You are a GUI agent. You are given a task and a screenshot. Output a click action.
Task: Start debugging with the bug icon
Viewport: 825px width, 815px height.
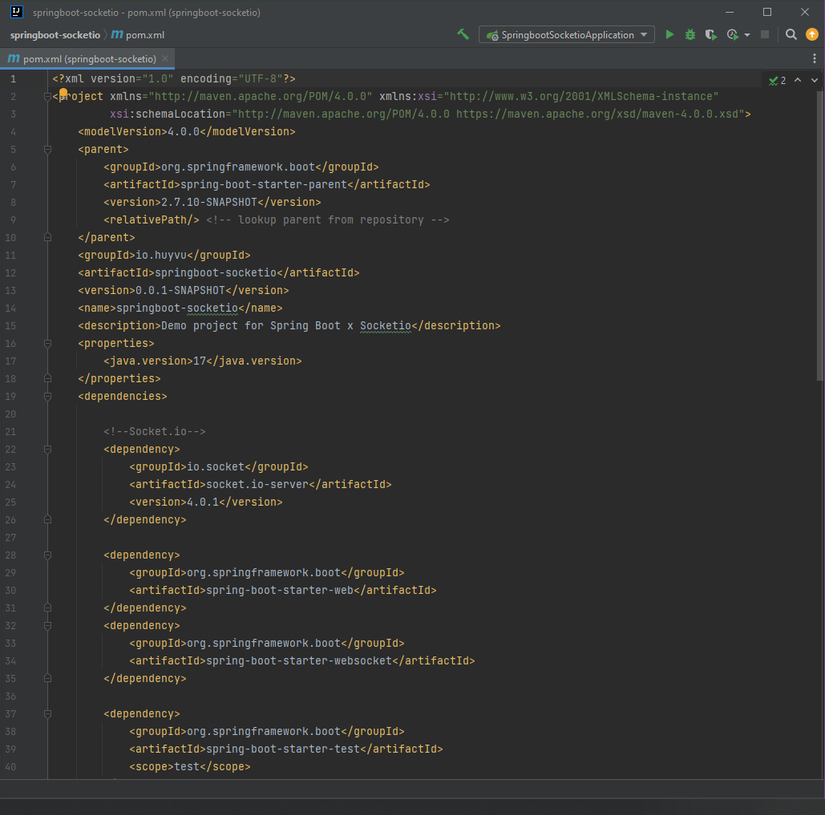point(689,33)
